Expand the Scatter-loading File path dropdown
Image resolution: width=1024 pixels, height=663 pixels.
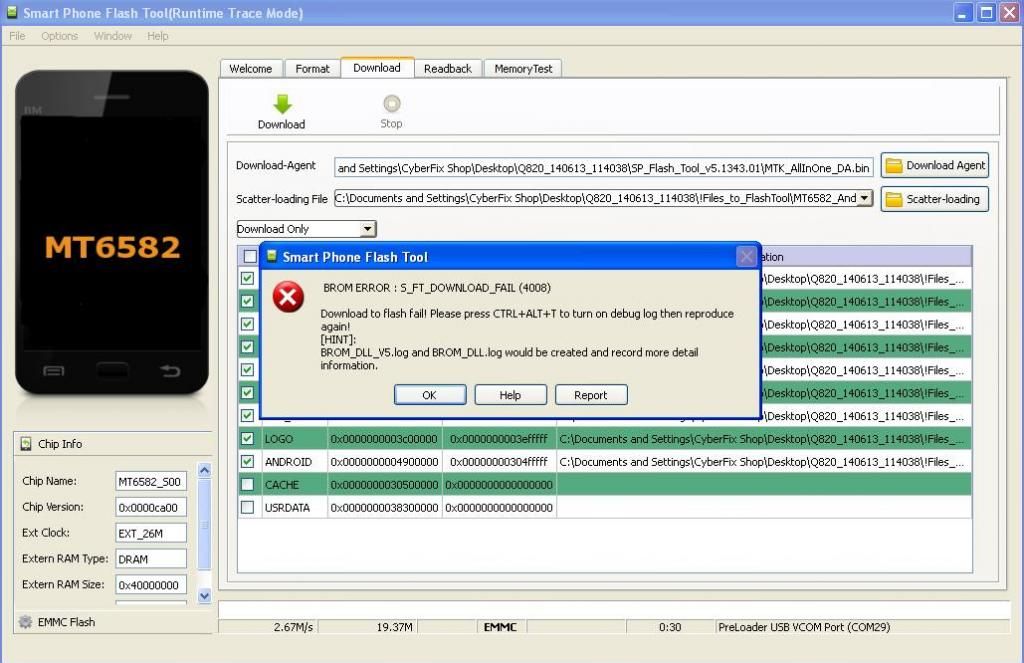click(864, 198)
